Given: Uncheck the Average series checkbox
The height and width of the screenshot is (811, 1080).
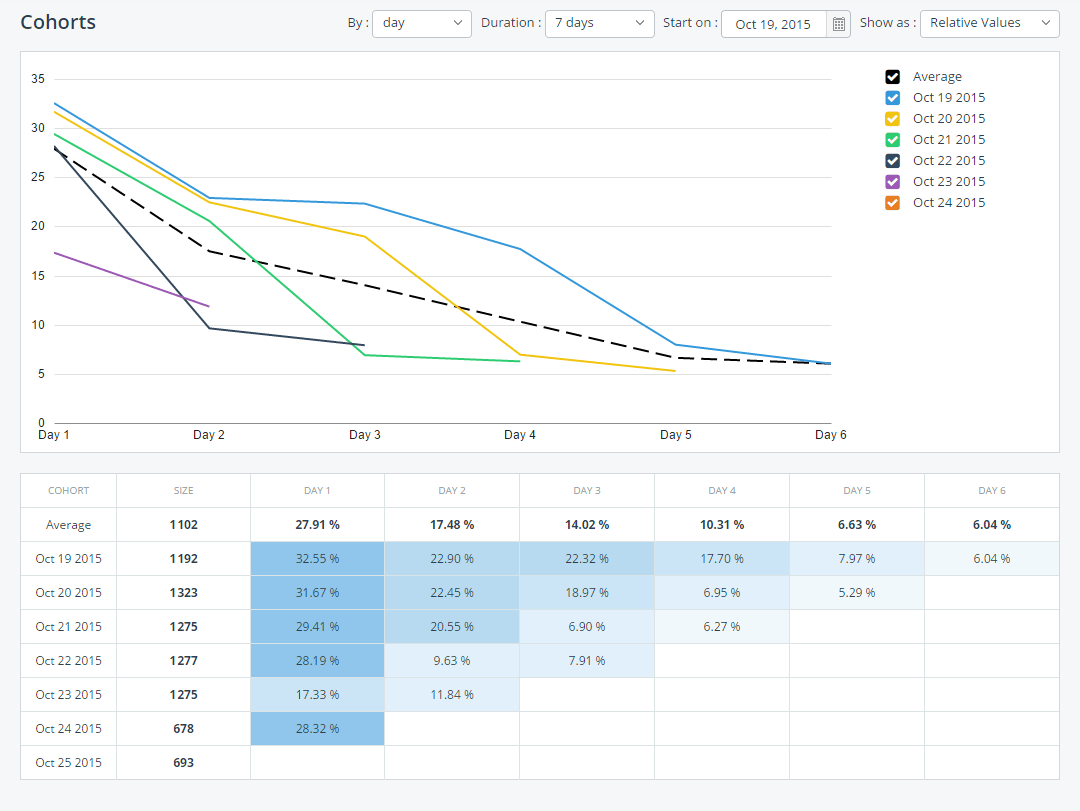Looking at the screenshot, I should pyautogui.click(x=891, y=76).
